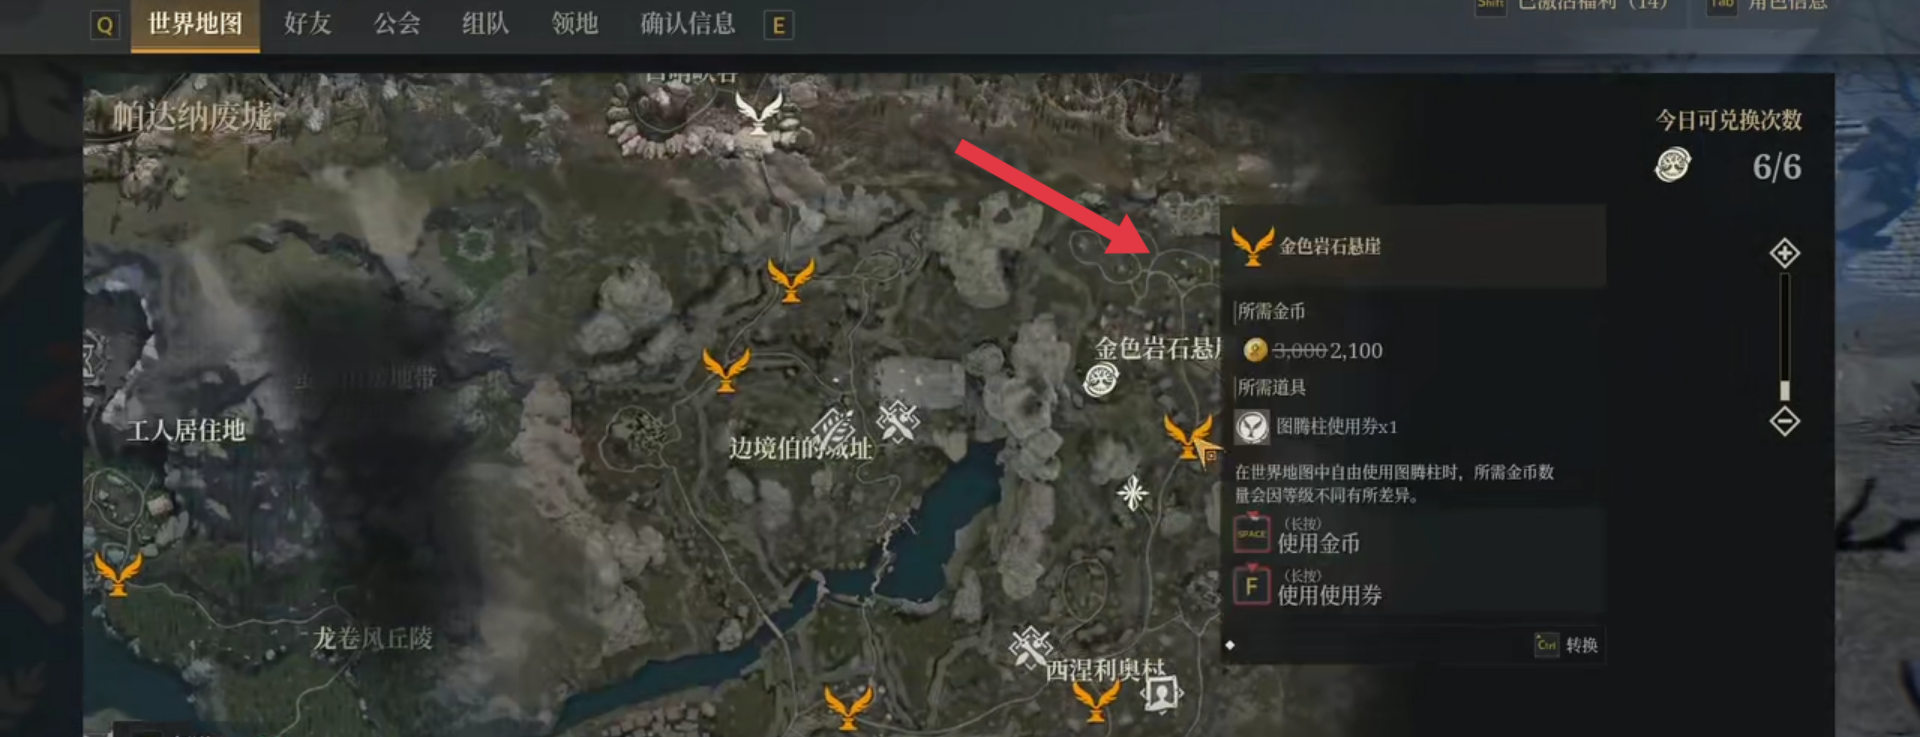This screenshot has height=737, width=1920.
Task: Select the 组队 tab
Action: point(485,24)
